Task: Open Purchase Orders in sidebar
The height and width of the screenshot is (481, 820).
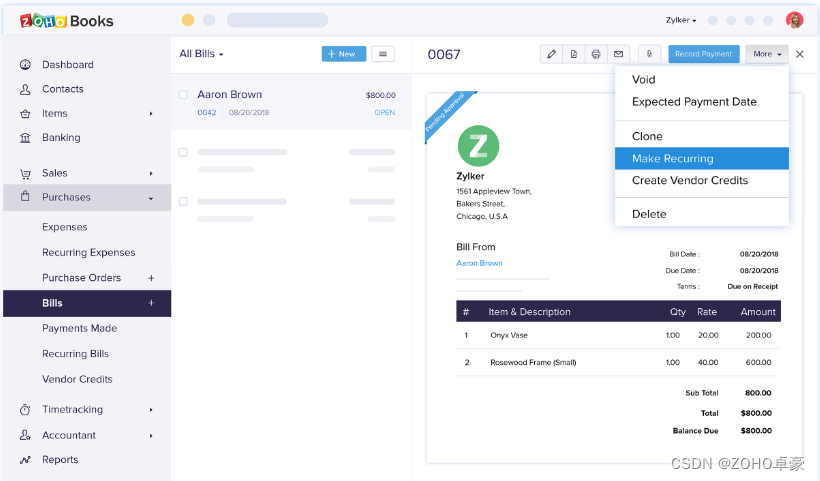Action: click(x=82, y=278)
